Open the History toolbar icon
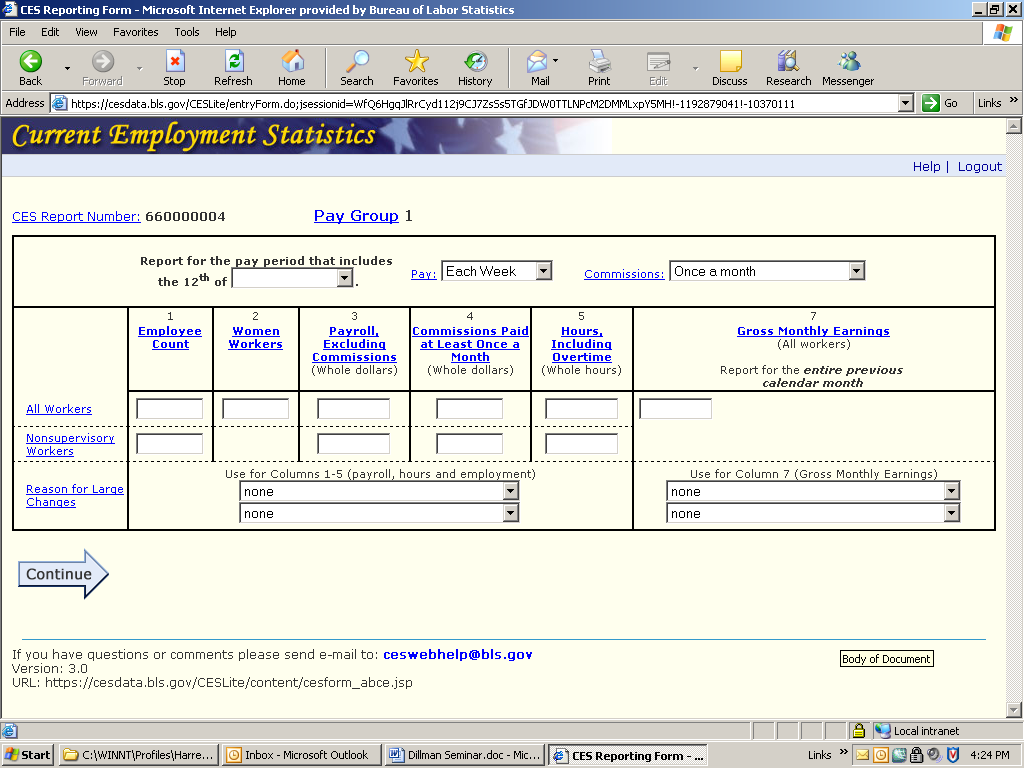 click(475, 62)
